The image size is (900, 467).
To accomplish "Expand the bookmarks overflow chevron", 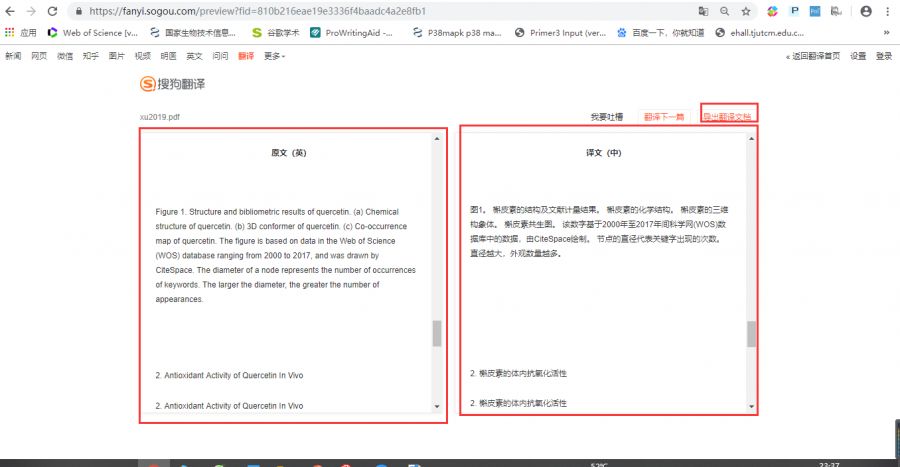I will (886, 33).
